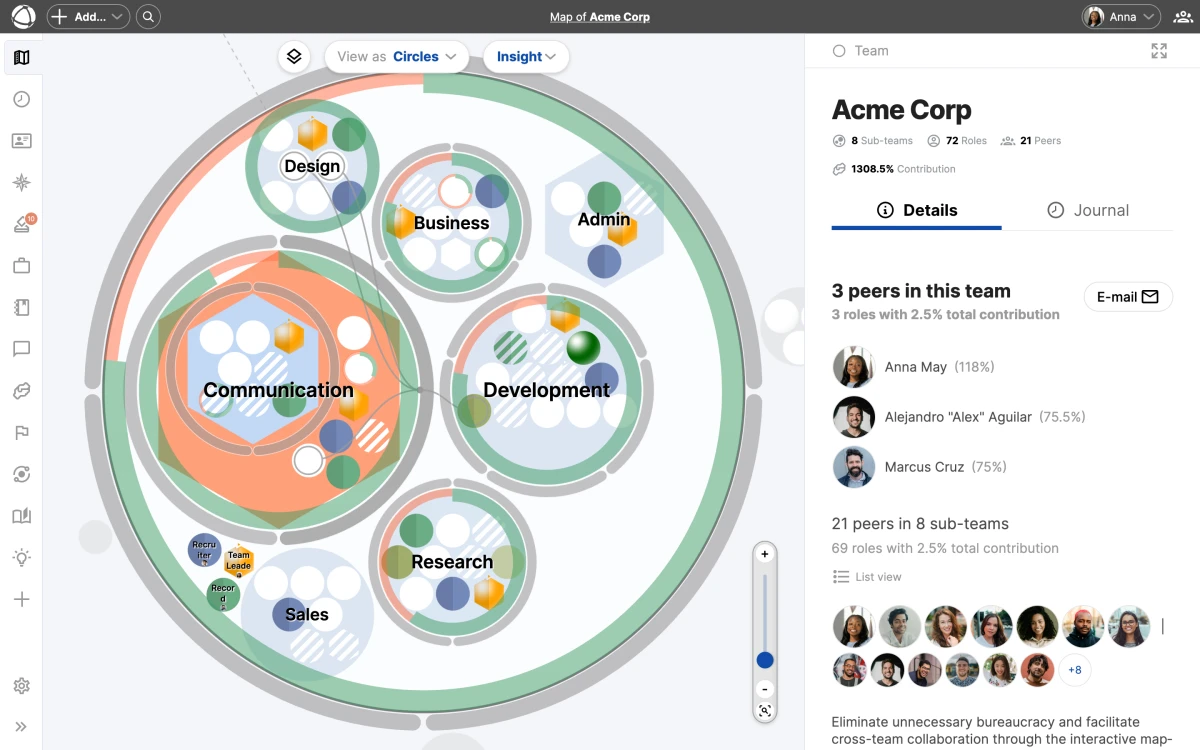Open the people icon in the top-right corner
This screenshot has width=1200, height=750.
[1182, 16]
